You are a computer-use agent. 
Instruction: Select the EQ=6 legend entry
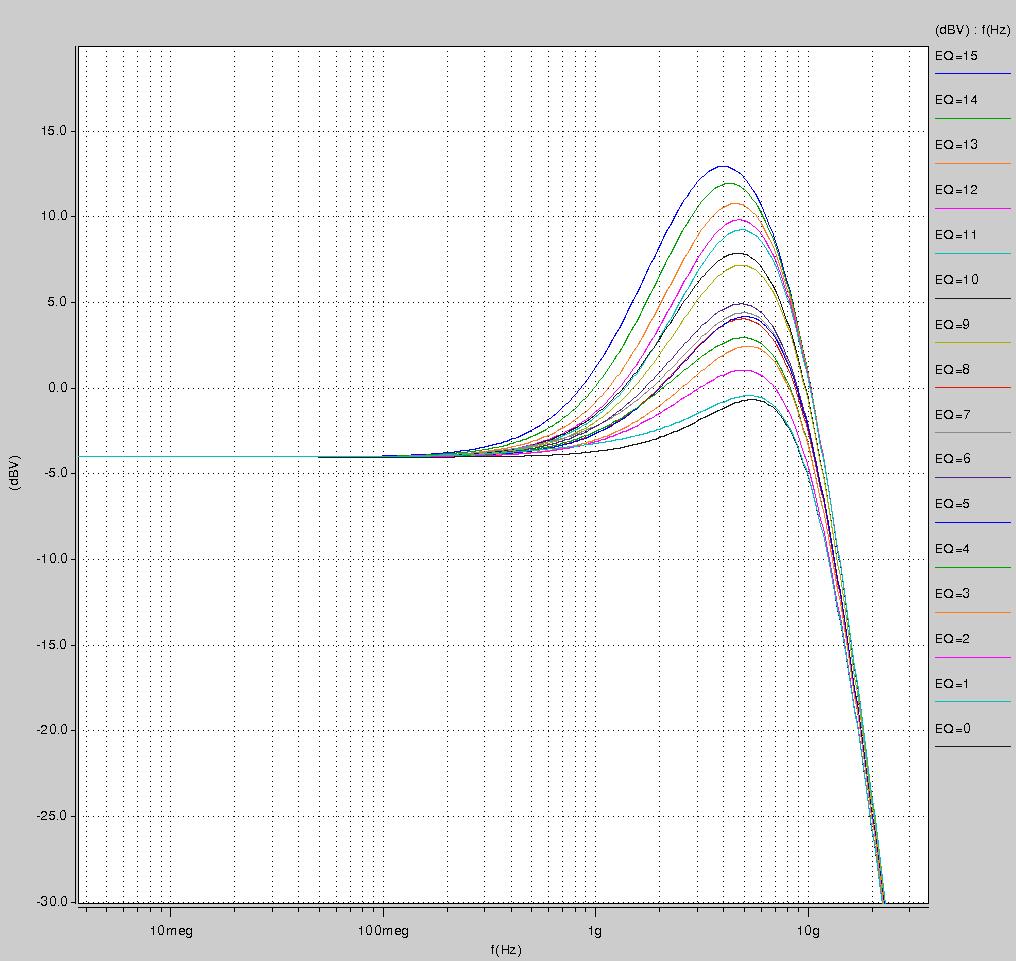(952, 459)
